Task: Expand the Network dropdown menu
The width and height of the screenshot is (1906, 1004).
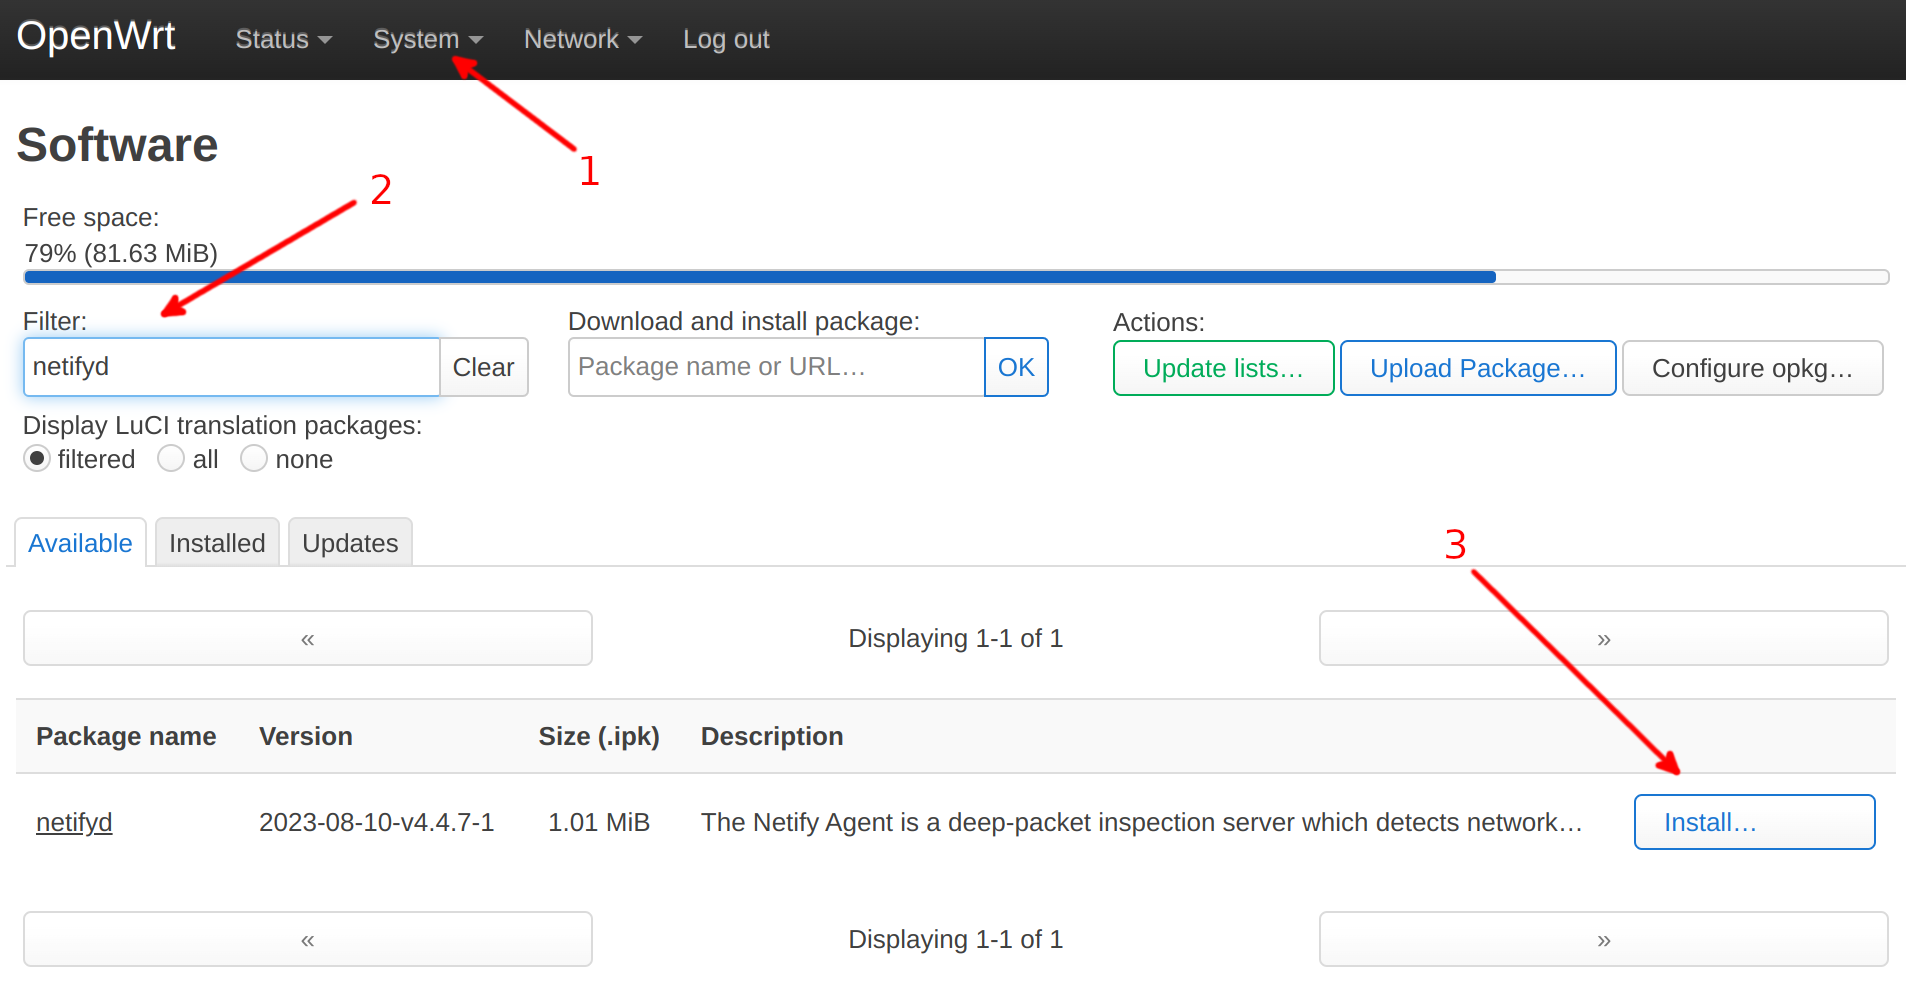Action: click(x=582, y=39)
